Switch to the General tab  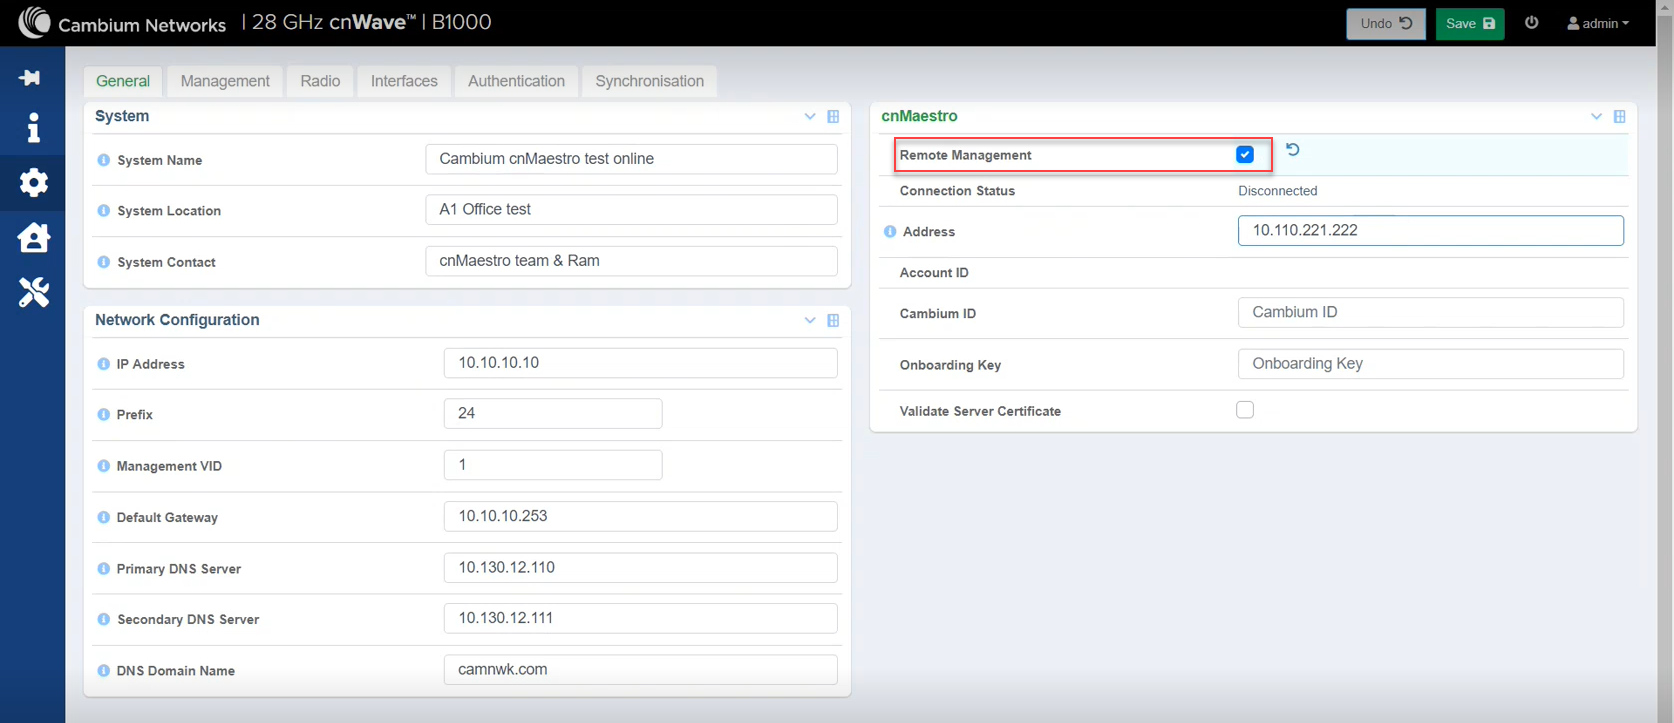[x=123, y=81]
